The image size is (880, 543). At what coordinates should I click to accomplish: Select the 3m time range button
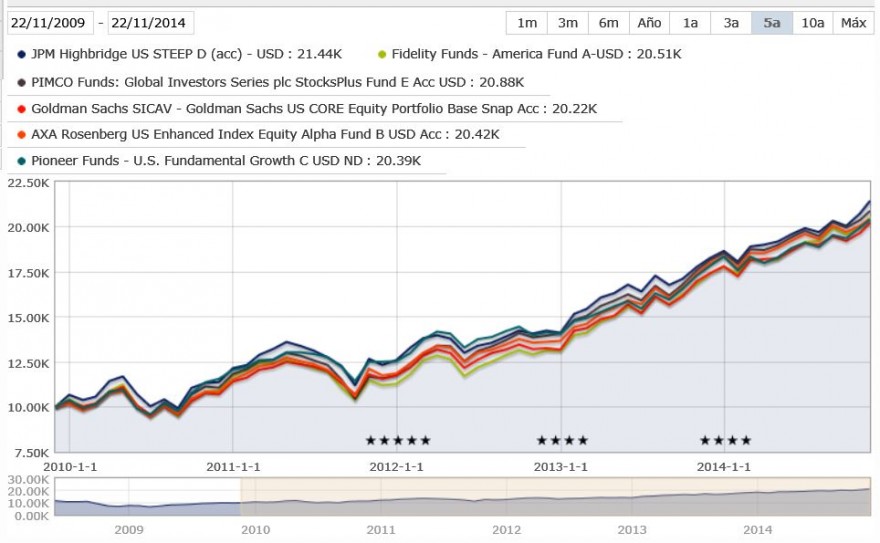[x=567, y=23]
